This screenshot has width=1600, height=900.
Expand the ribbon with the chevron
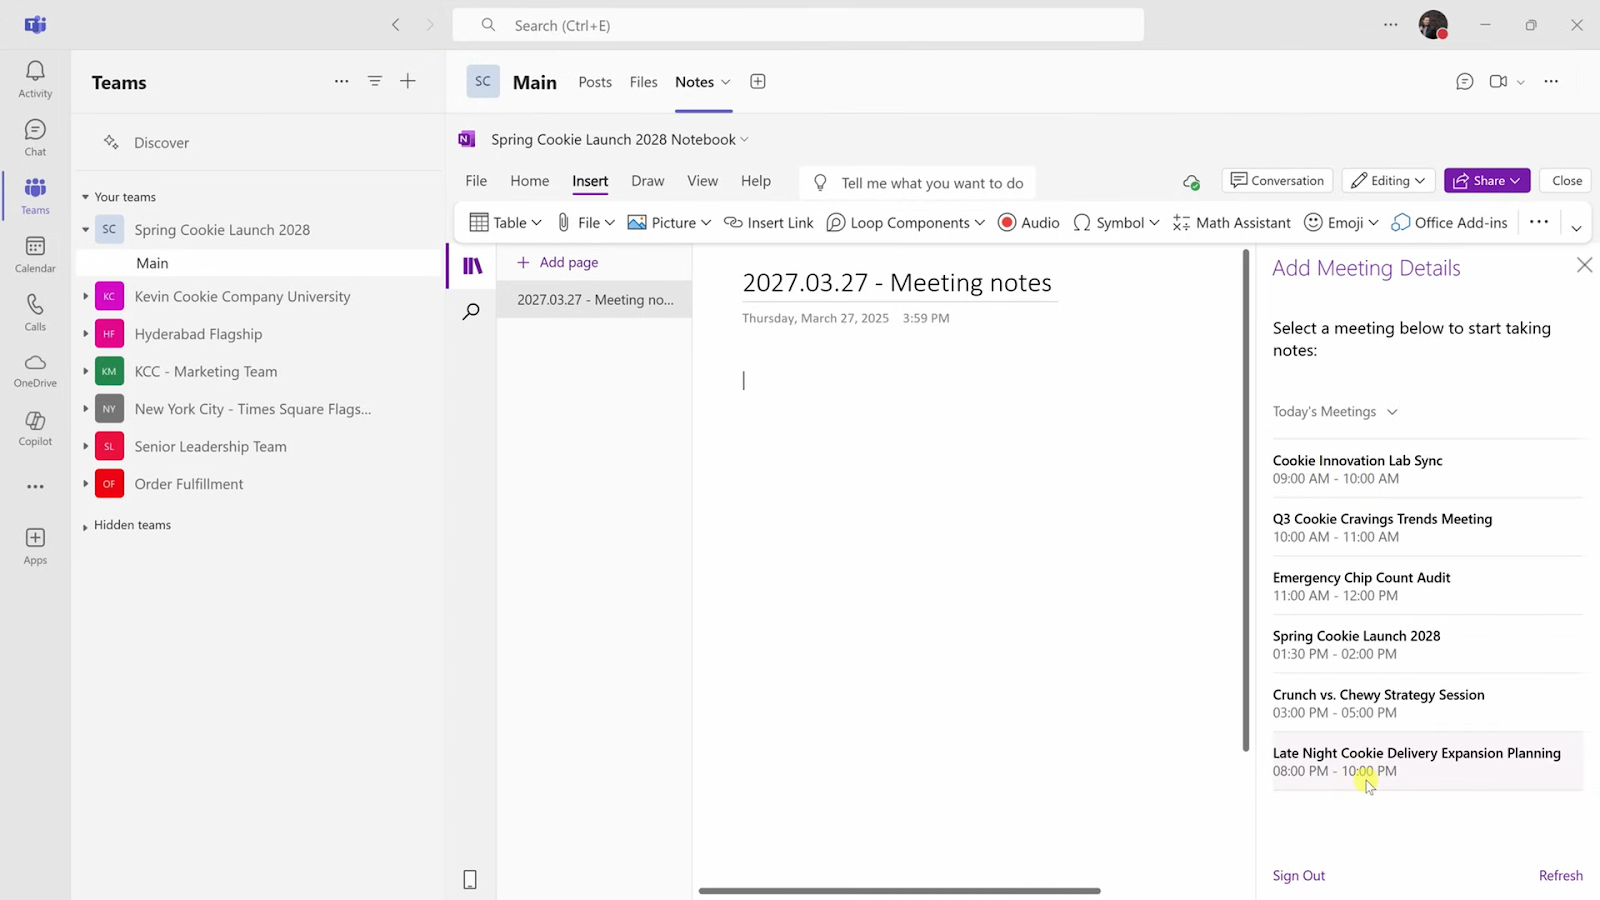click(1576, 228)
